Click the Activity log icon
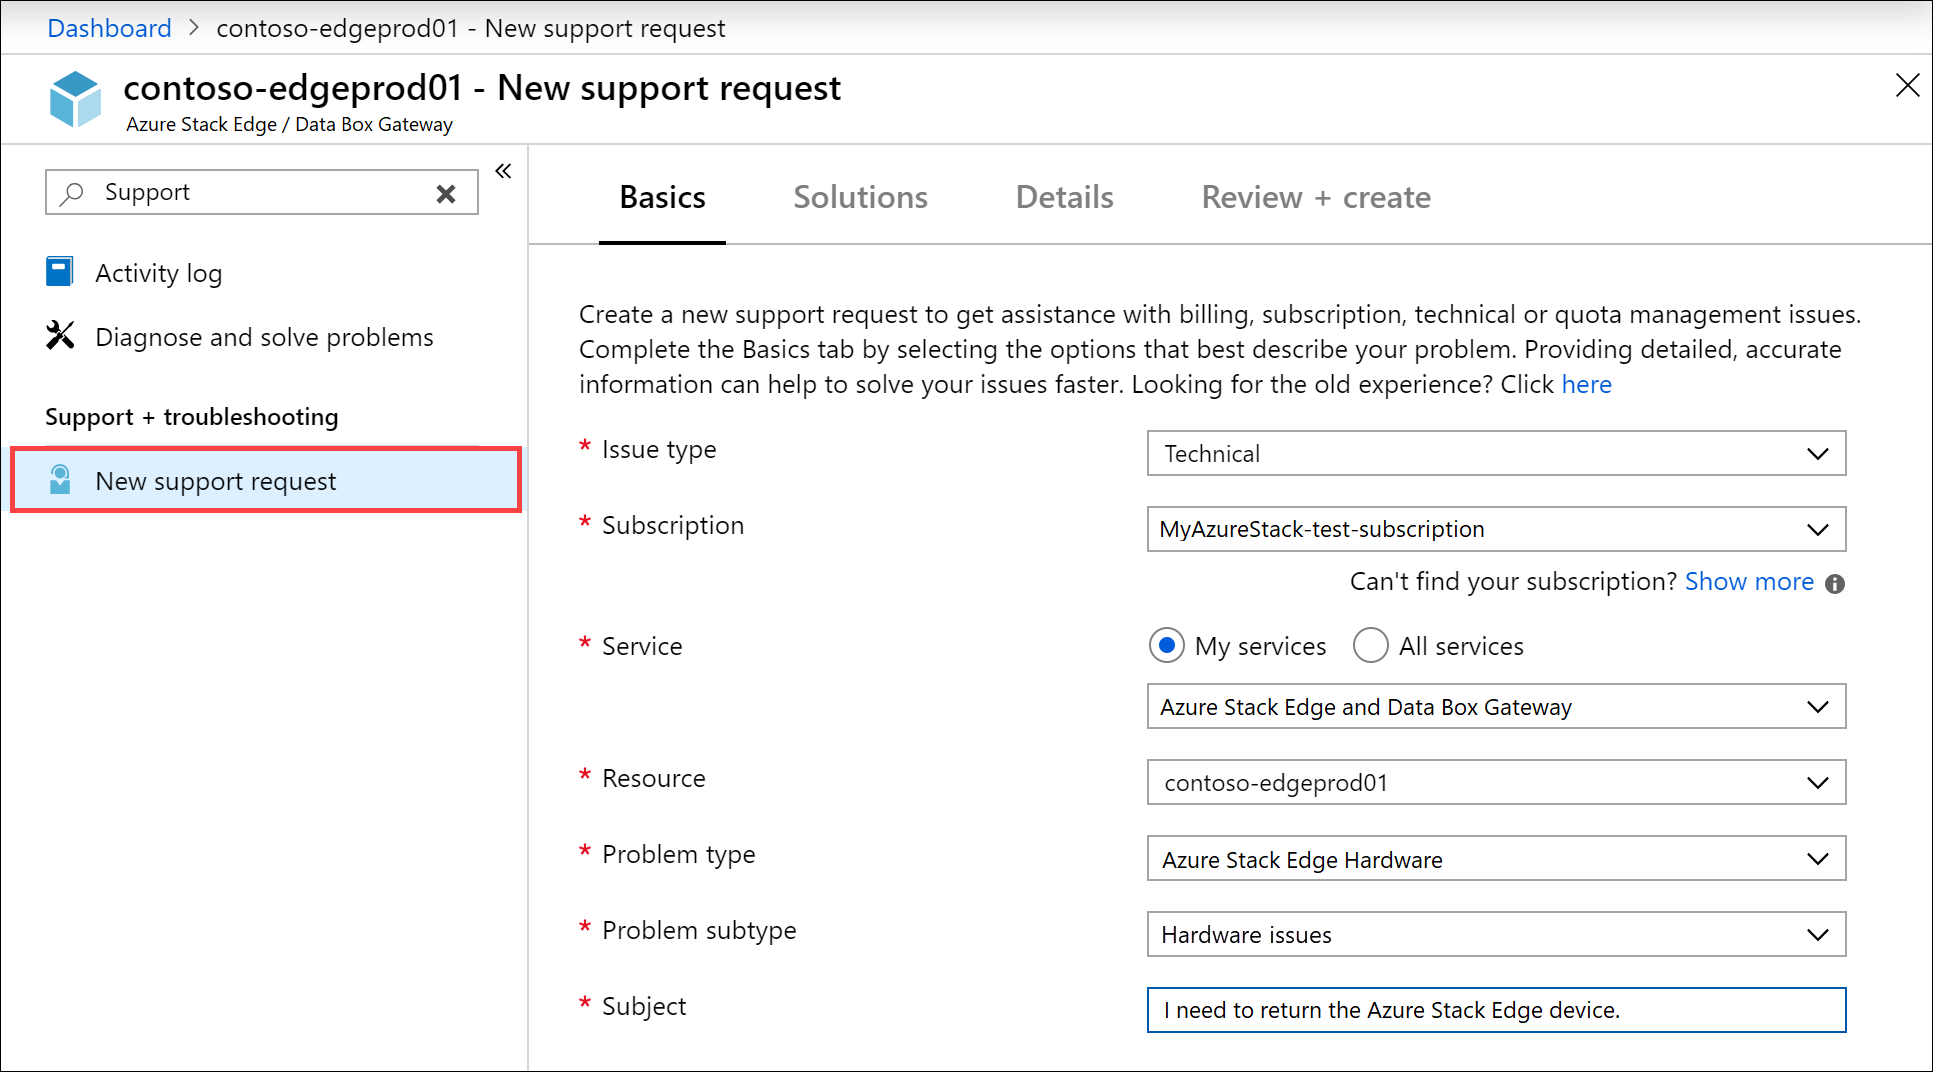 coord(60,272)
